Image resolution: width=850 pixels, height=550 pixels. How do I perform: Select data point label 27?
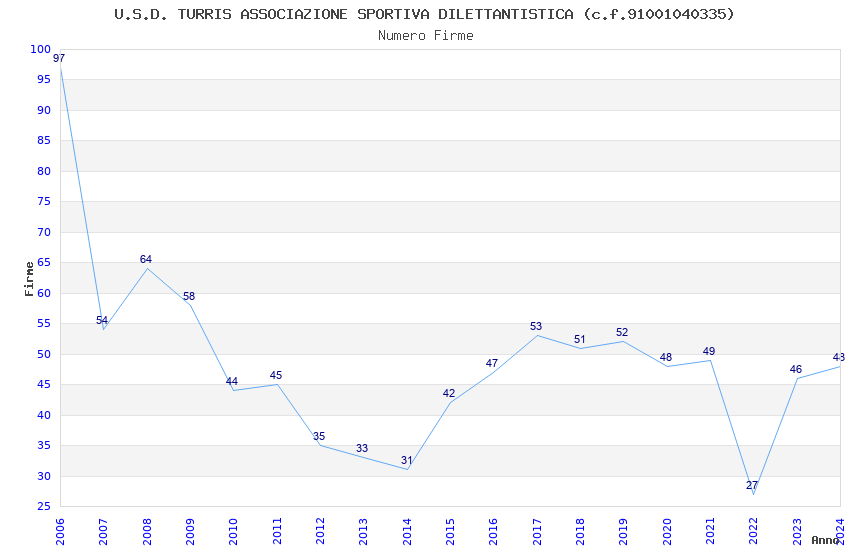(752, 486)
